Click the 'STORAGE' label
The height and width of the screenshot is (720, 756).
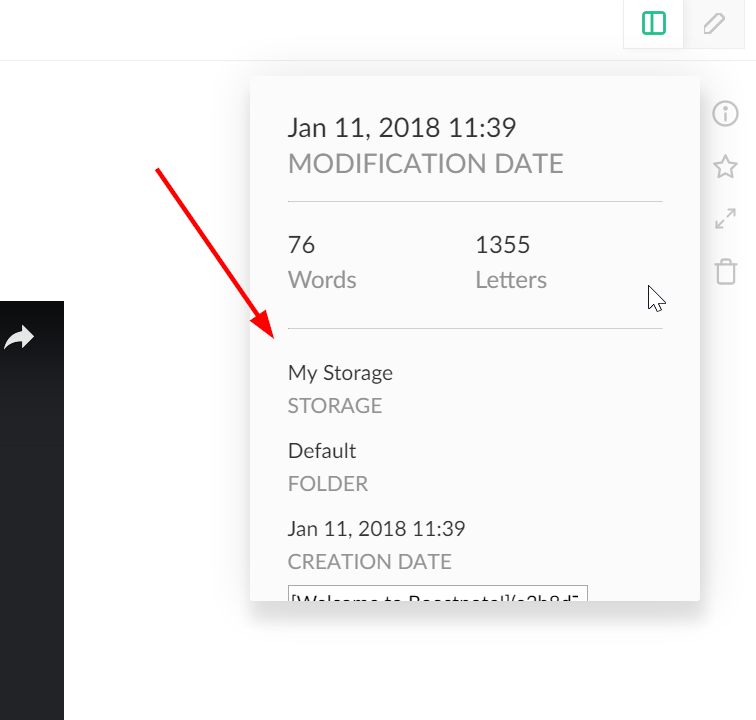335,406
